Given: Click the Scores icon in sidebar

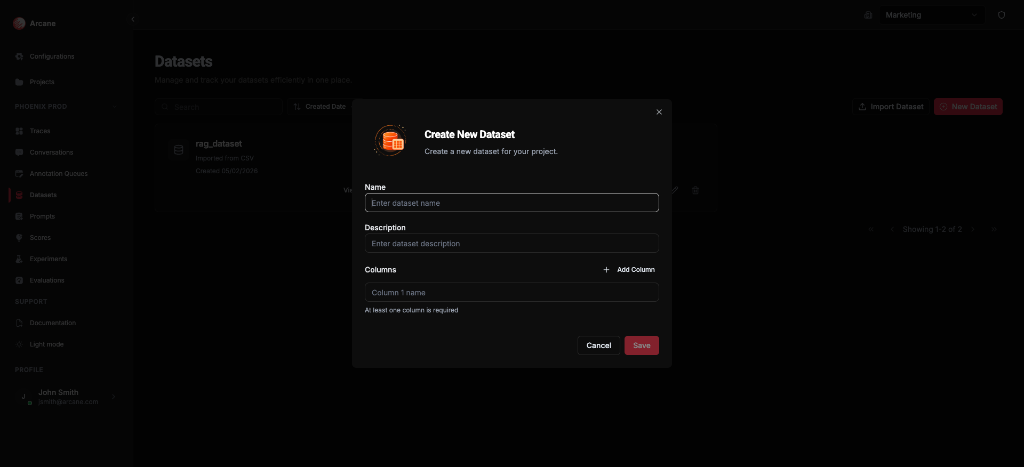Looking at the screenshot, I should (19, 238).
